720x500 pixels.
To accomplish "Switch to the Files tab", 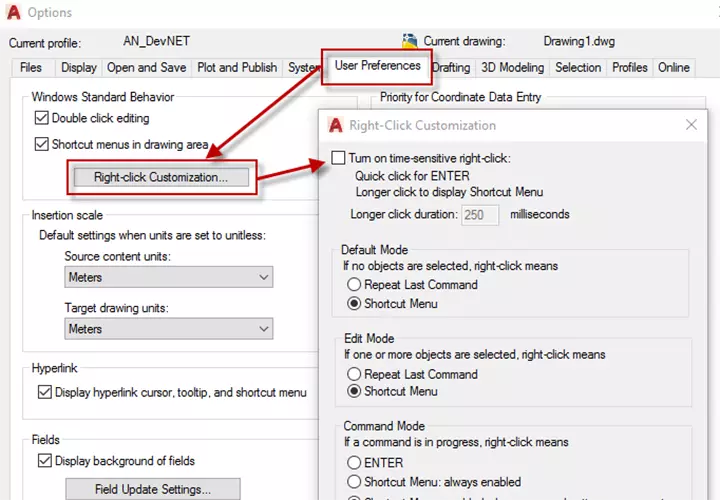I will point(31,68).
